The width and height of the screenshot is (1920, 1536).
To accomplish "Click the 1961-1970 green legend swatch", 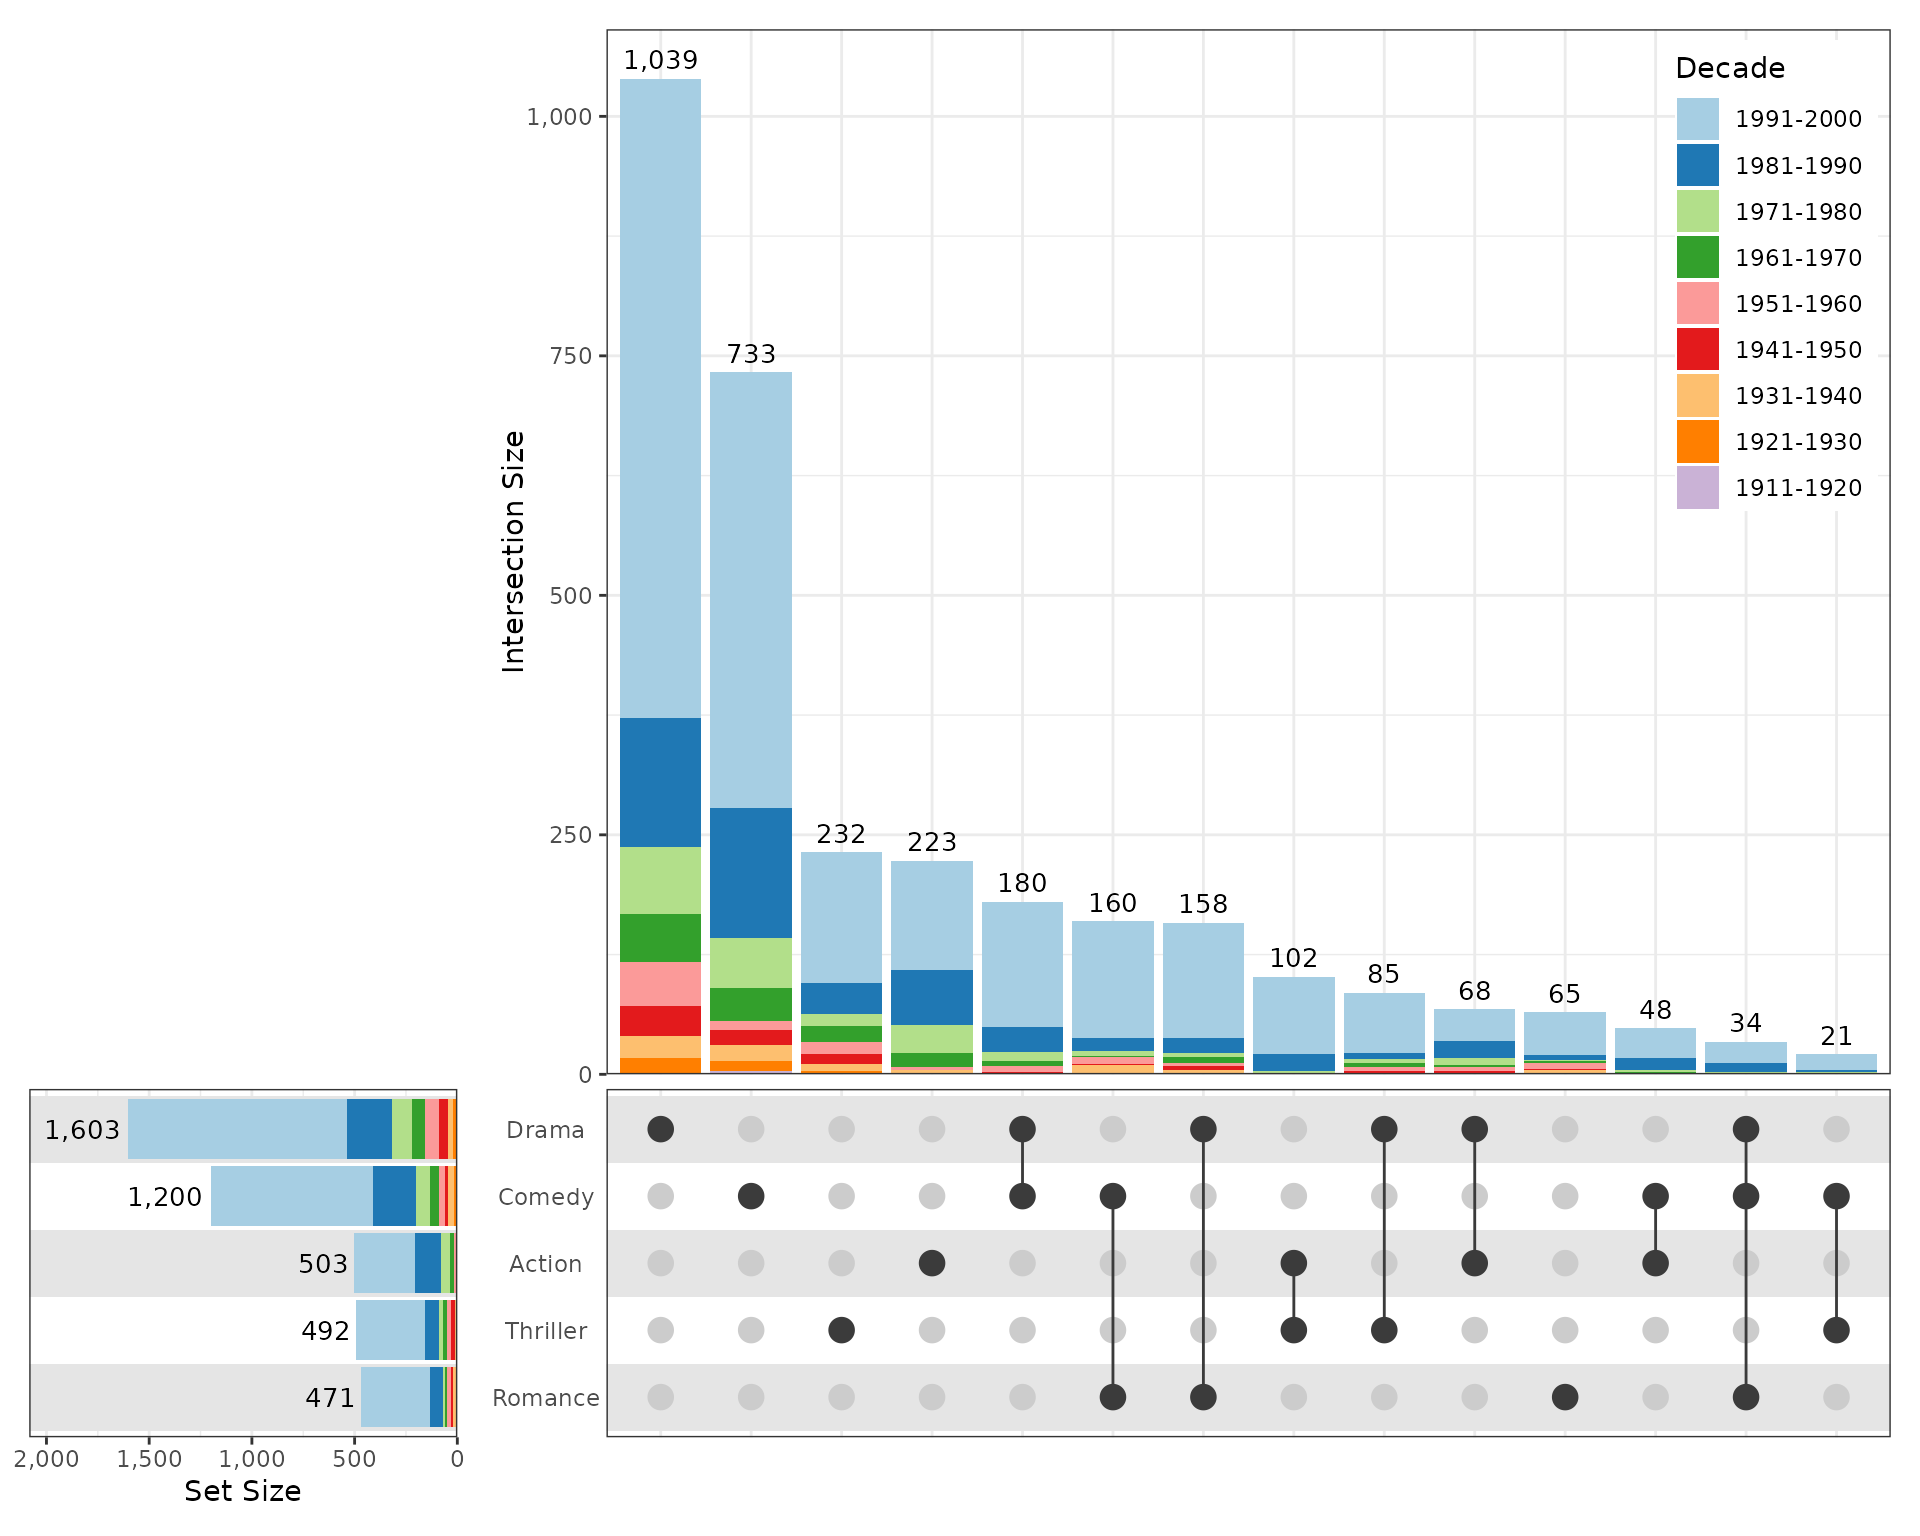I will 1697,257.
